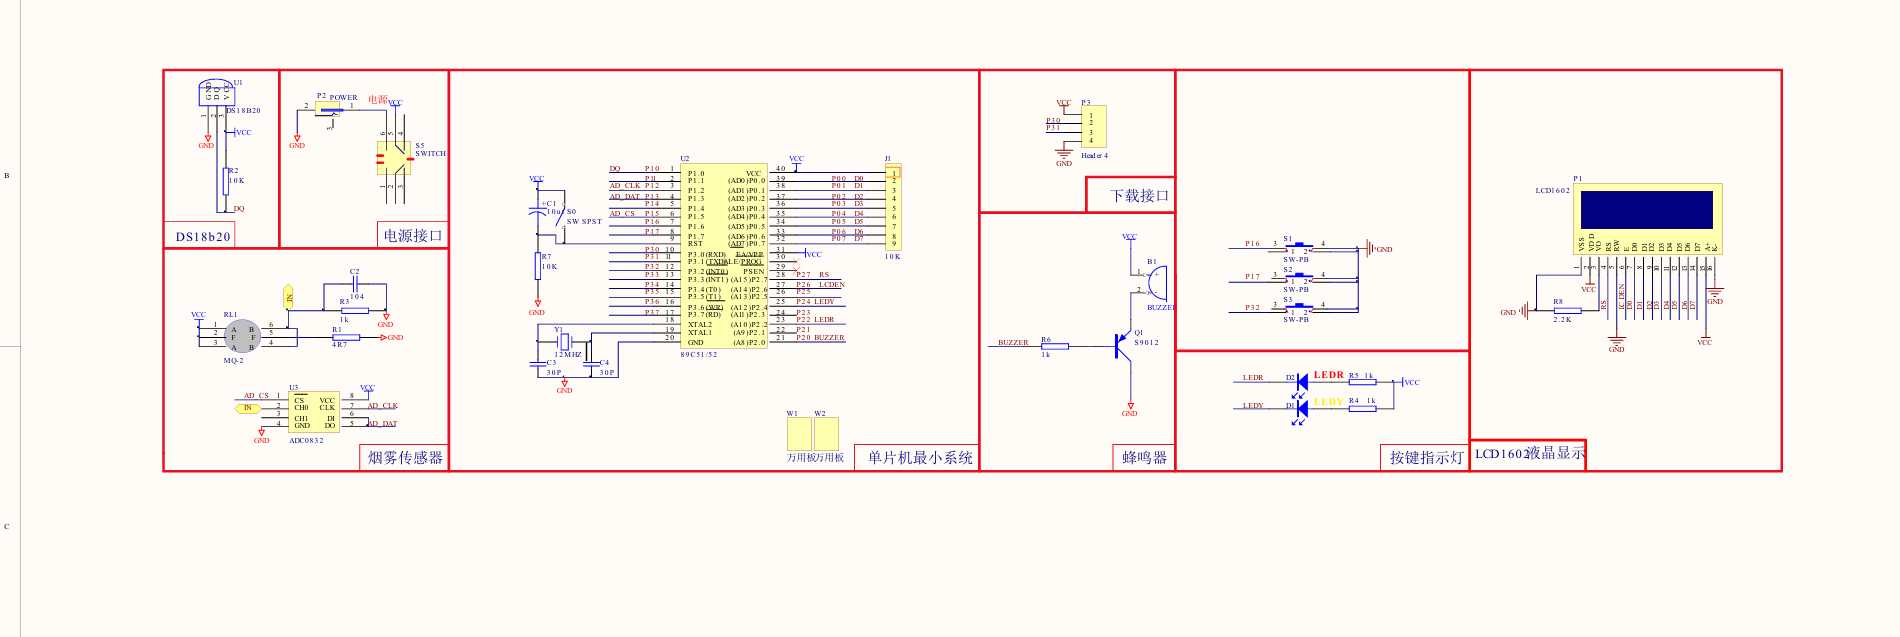Select the ADC0832 chip U3
Image resolution: width=1900 pixels, height=637 pixels.
tap(314, 412)
